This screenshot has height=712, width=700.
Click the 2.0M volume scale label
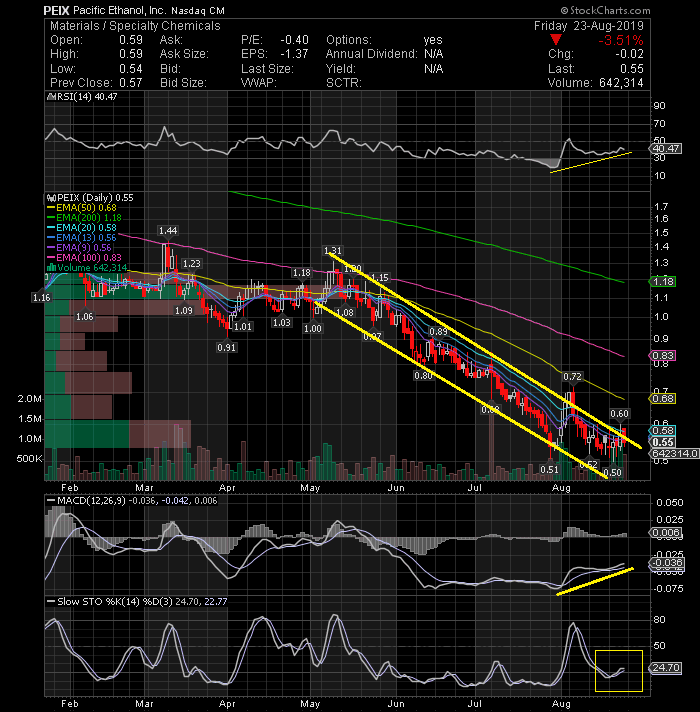pyautogui.click(x=30, y=399)
